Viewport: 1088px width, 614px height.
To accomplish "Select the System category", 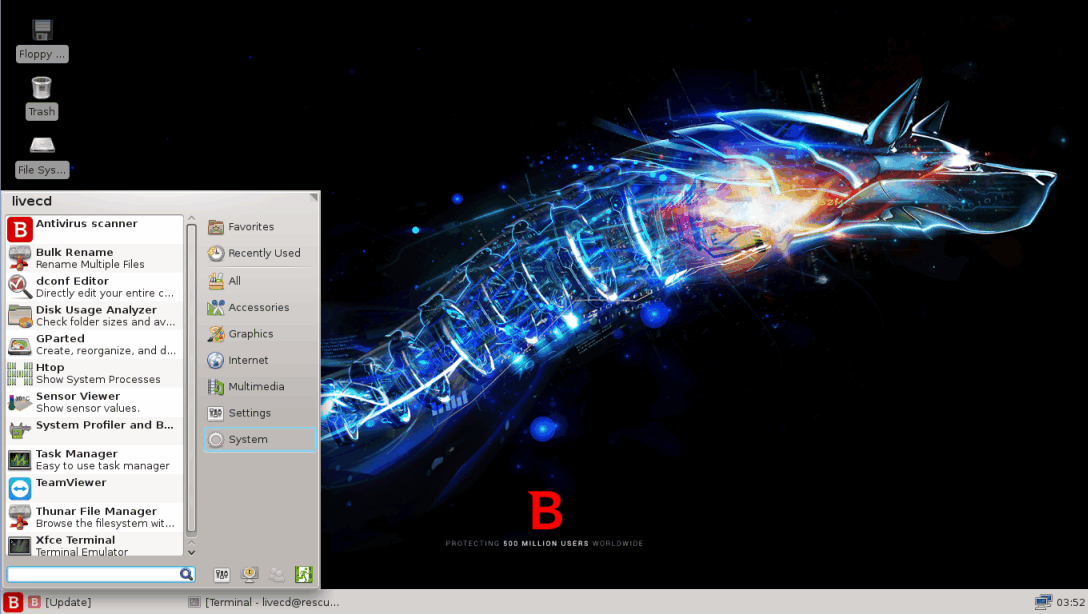I will (260, 439).
